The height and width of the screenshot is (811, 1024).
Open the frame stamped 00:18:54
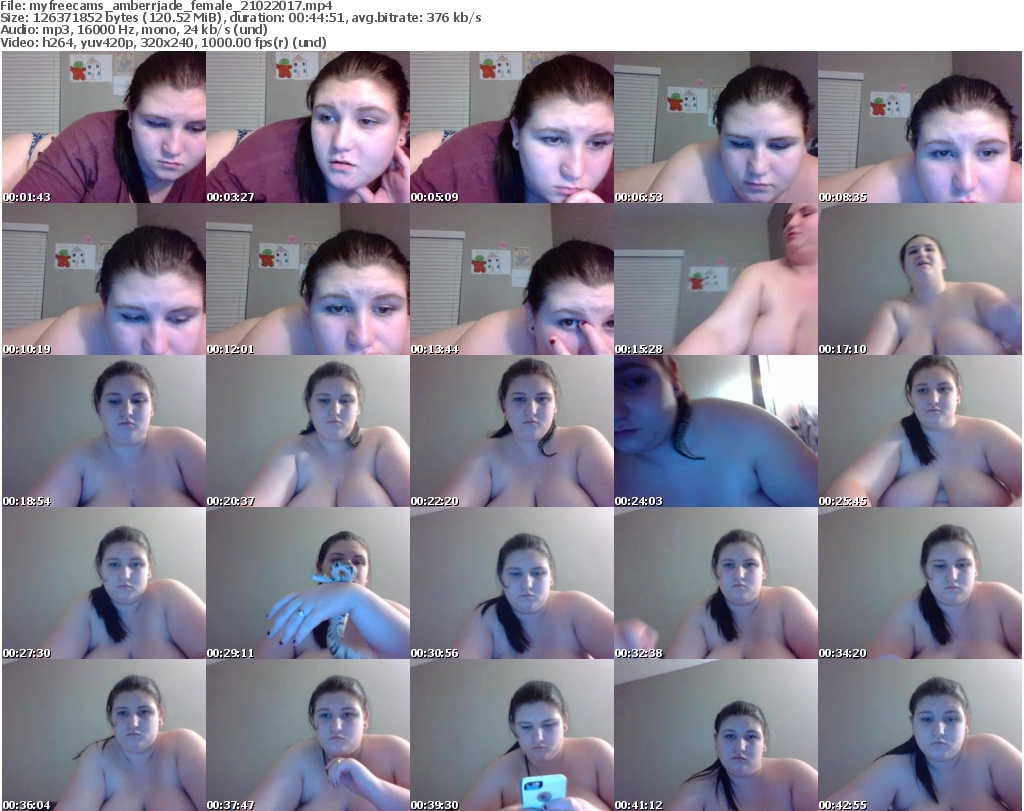coord(104,432)
